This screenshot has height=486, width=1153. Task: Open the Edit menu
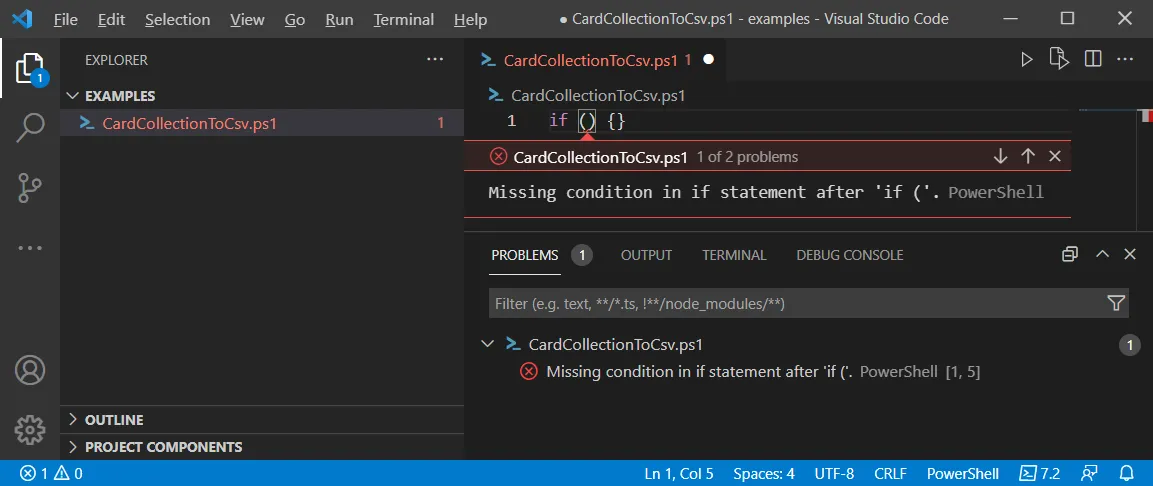pos(111,19)
